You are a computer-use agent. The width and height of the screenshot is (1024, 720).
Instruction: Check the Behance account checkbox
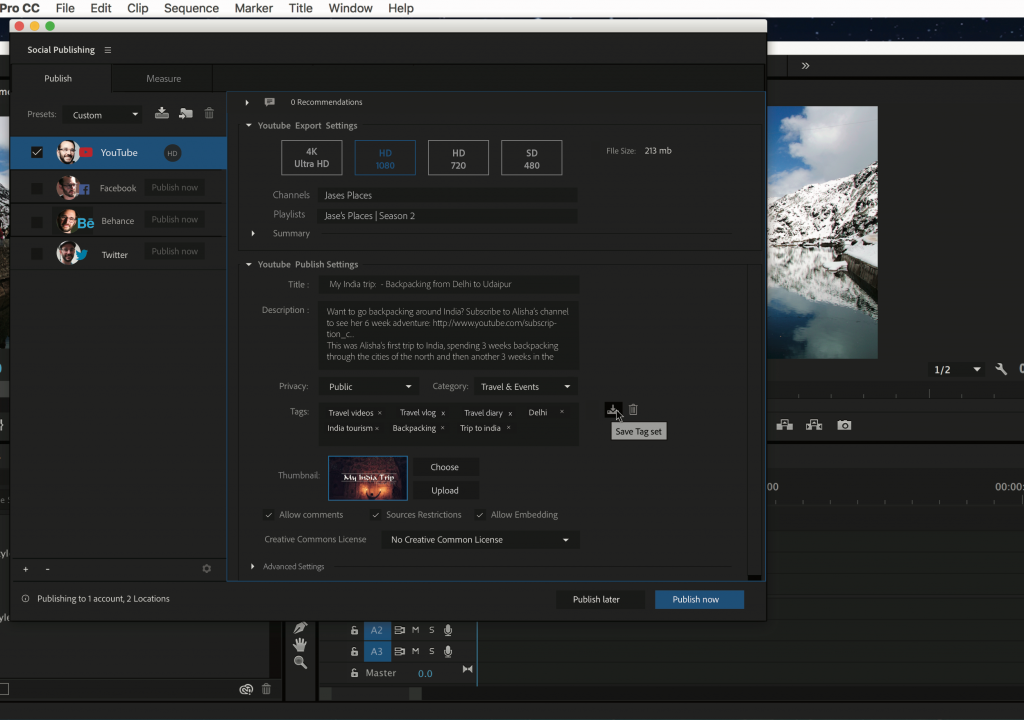[x=37, y=221]
